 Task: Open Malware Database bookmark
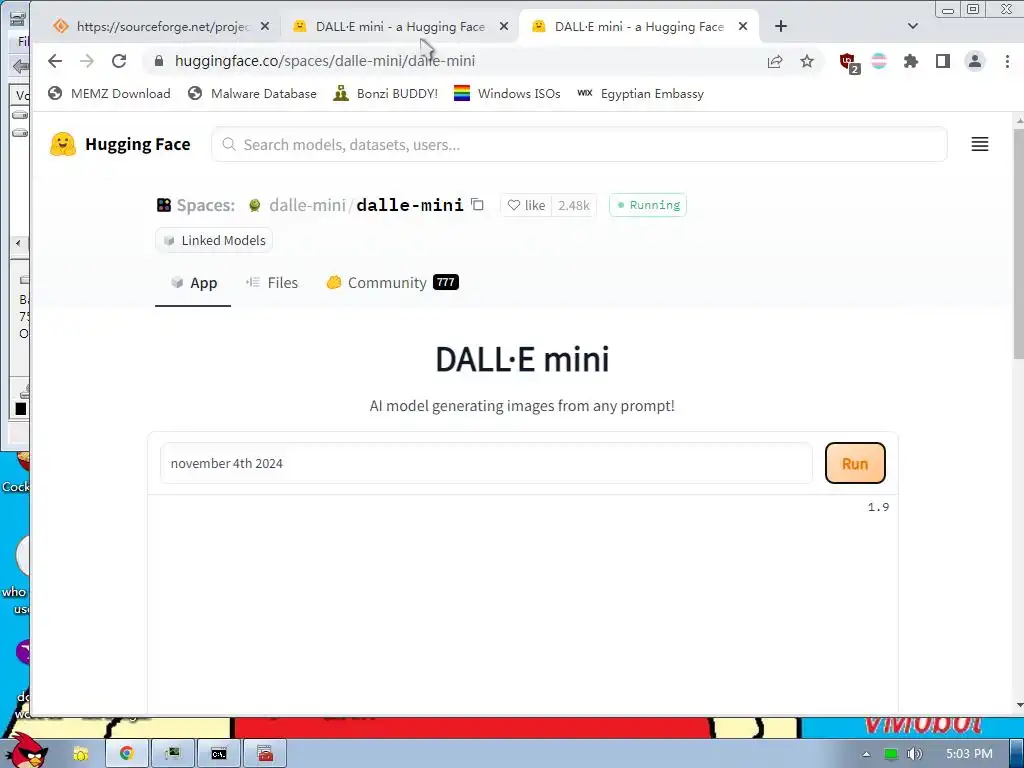(x=252, y=93)
